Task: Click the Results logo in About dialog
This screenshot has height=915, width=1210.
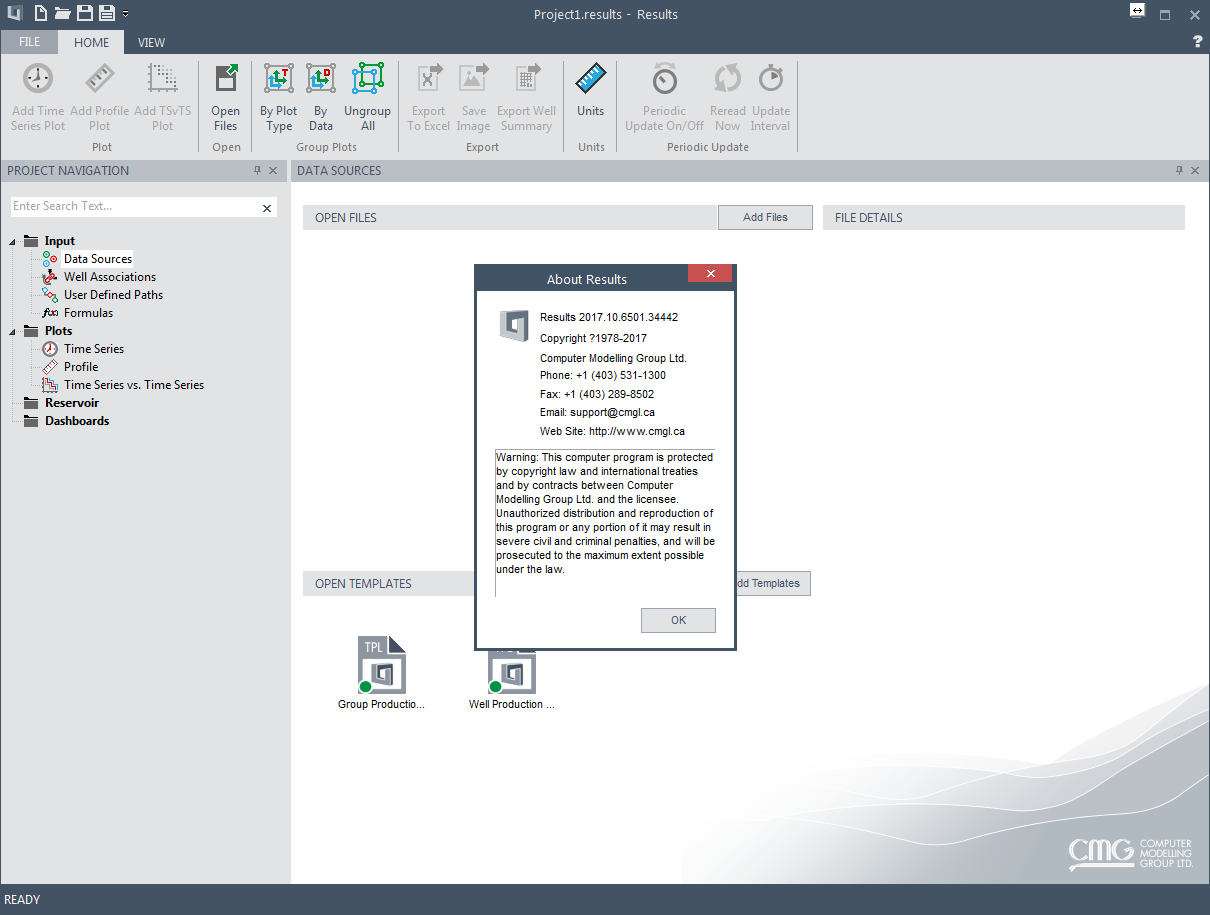Action: click(x=513, y=327)
